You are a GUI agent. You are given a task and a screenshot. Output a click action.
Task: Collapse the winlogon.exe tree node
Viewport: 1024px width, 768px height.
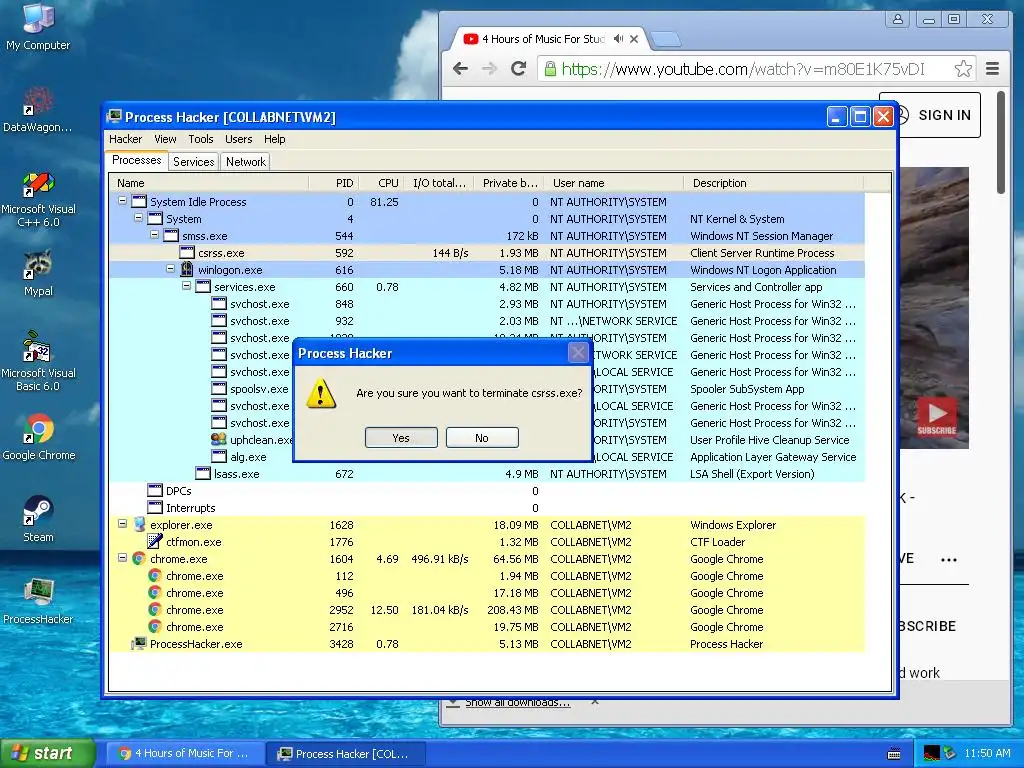pos(170,269)
